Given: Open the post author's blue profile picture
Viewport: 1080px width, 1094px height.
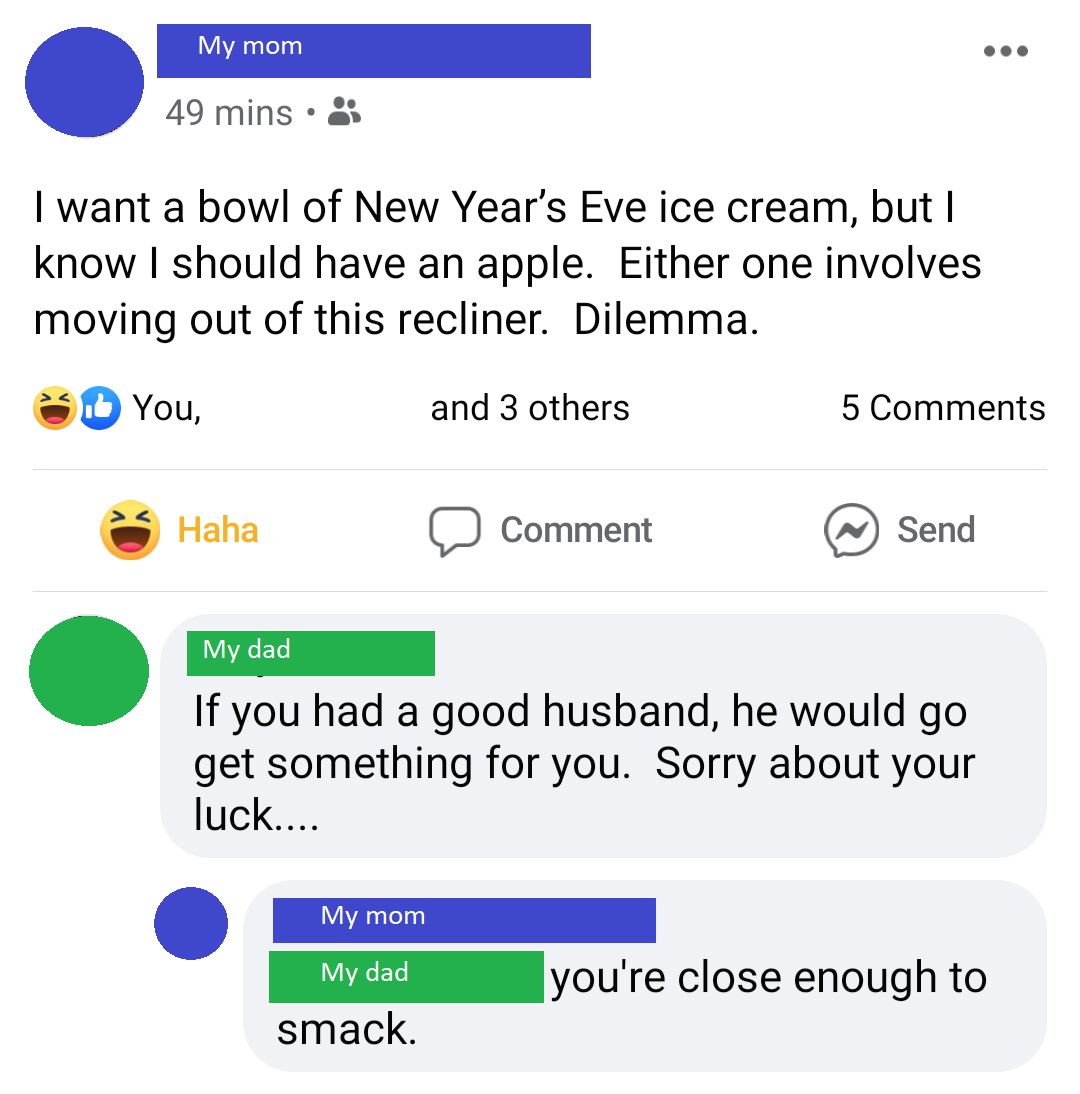Looking at the screenshot, I should (x=84, y=82).
